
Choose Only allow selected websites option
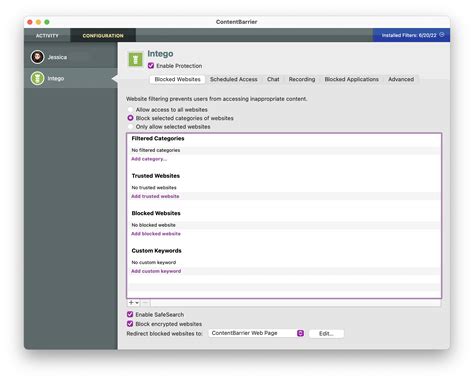(x=130, y=127)
